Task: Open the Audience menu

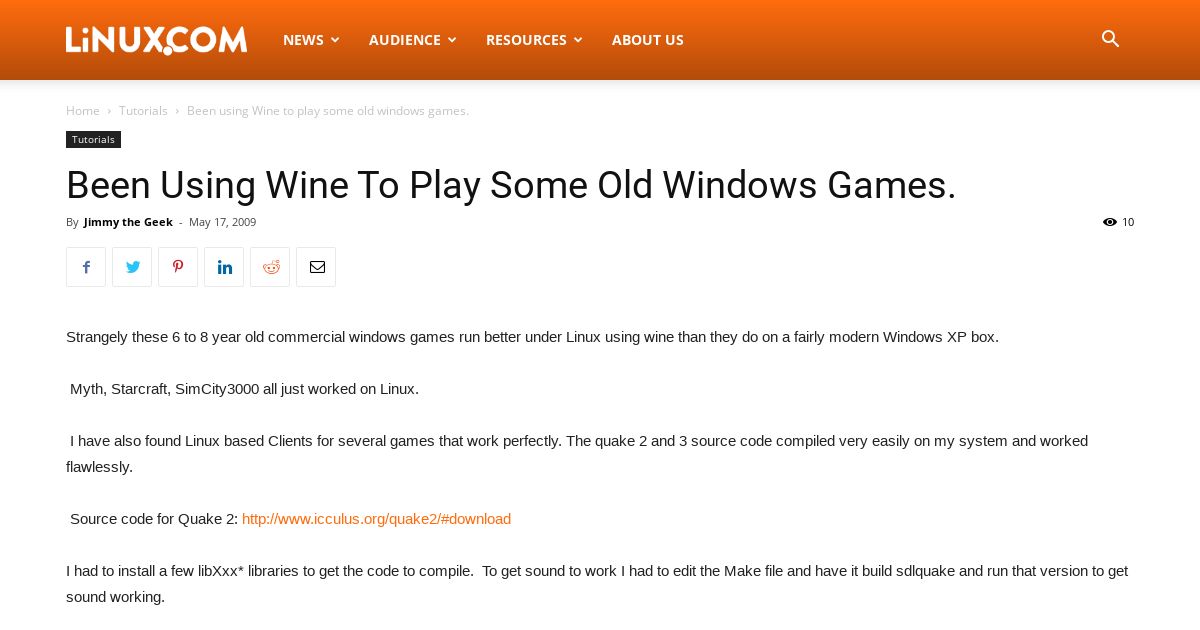Action: (412, 40)
